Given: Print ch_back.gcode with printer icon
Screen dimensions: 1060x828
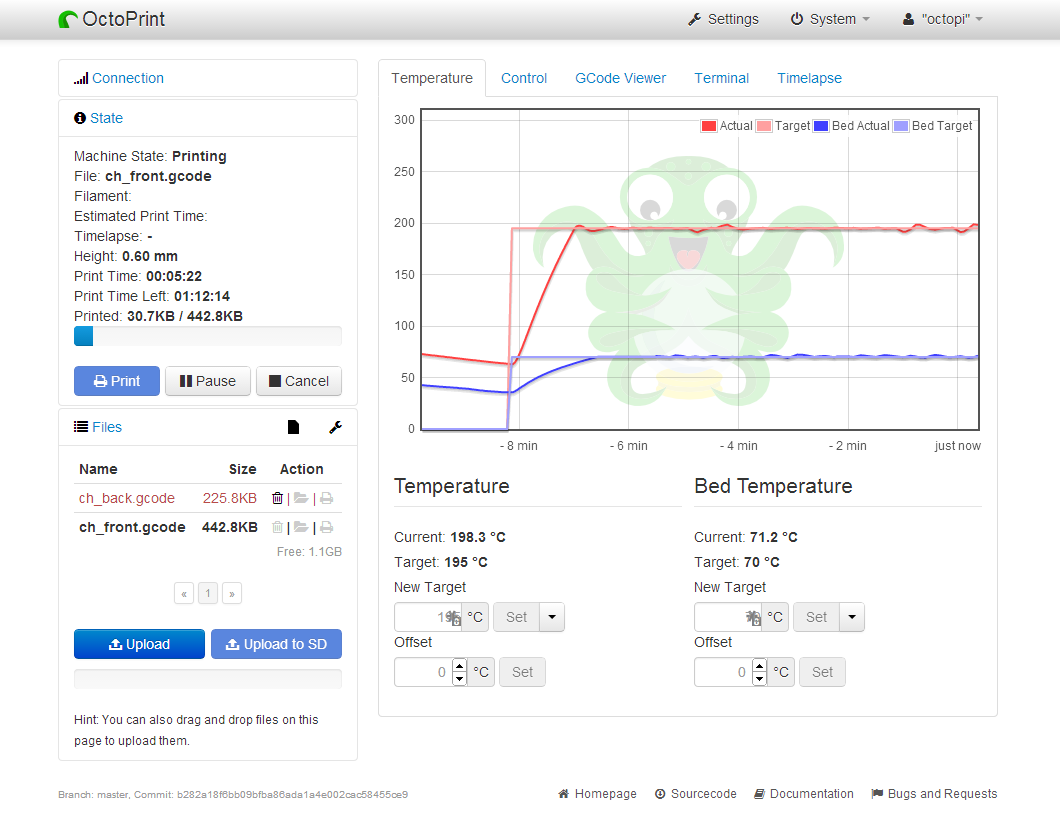Looking at the screenshot, I should pos(327,498).
